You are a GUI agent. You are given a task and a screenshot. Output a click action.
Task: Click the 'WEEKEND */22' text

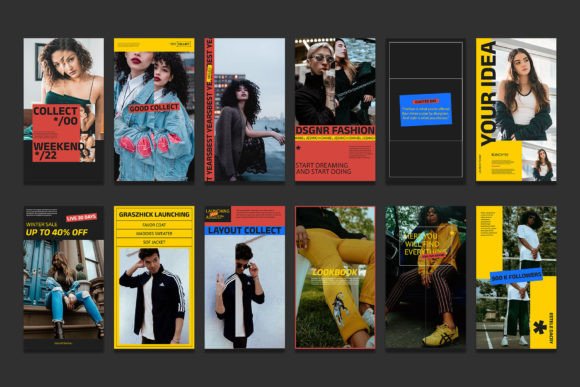tap(58, 150)
